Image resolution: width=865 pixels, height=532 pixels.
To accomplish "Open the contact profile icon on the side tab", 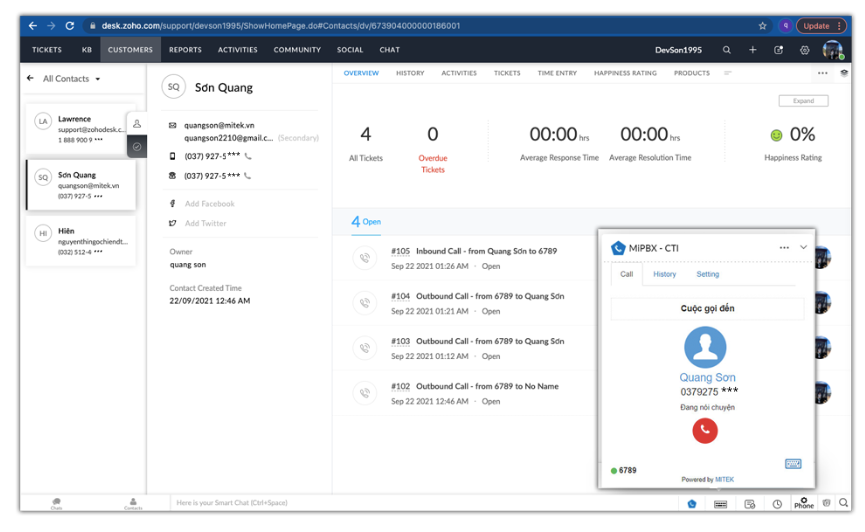I will pos(137,124).
